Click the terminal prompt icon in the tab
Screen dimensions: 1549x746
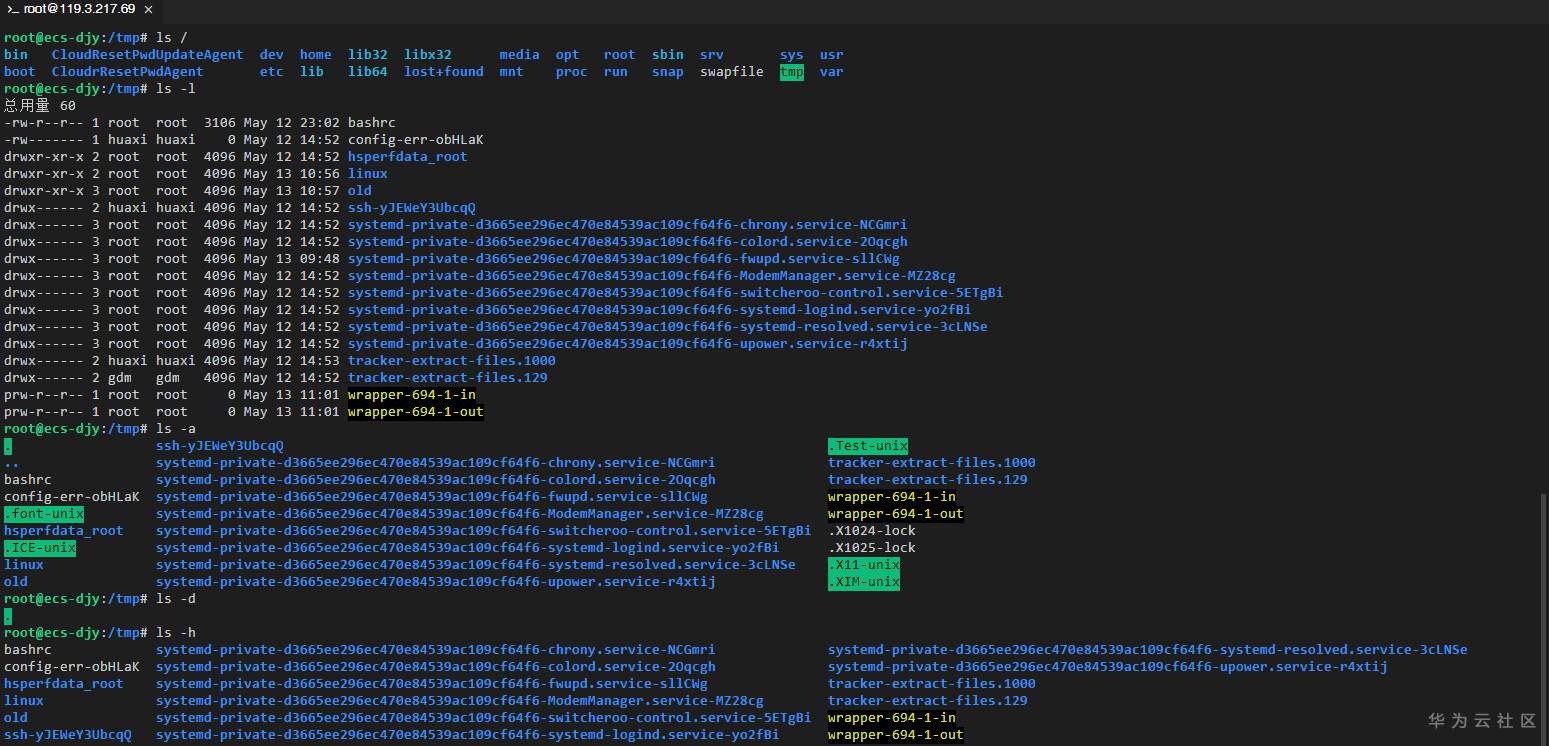click(13, 9)
